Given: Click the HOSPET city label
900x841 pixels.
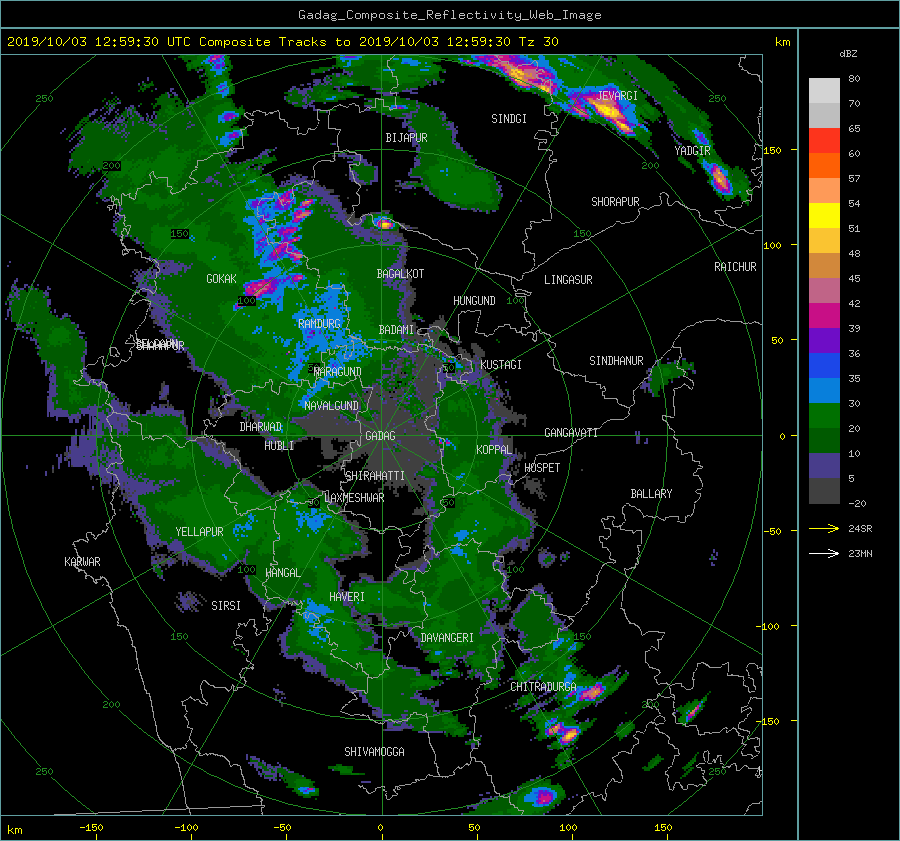Looking at the screenshot, I should tap(542, 468).
